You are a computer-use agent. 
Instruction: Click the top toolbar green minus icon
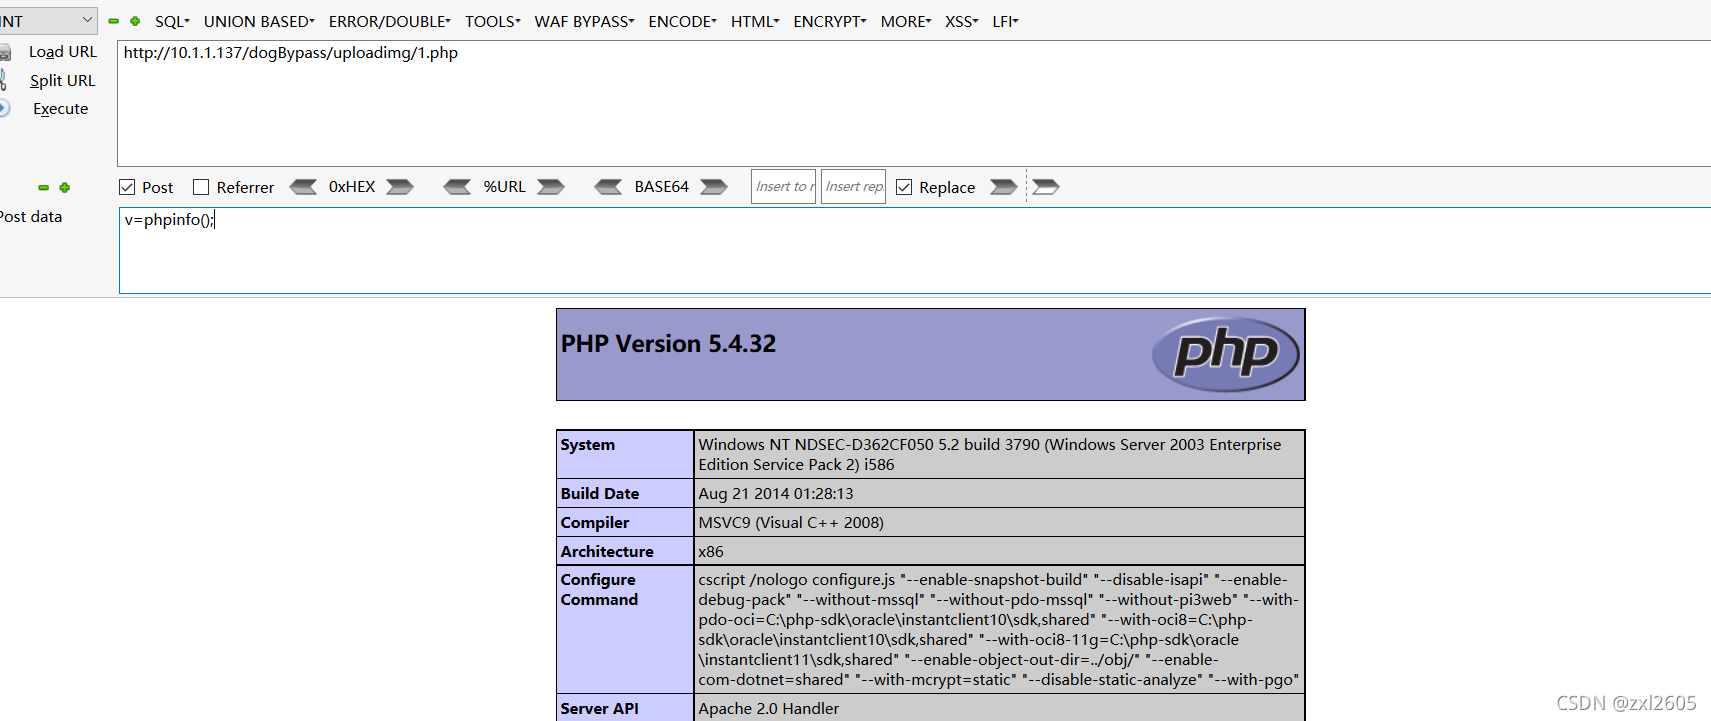tap(114, 21)
